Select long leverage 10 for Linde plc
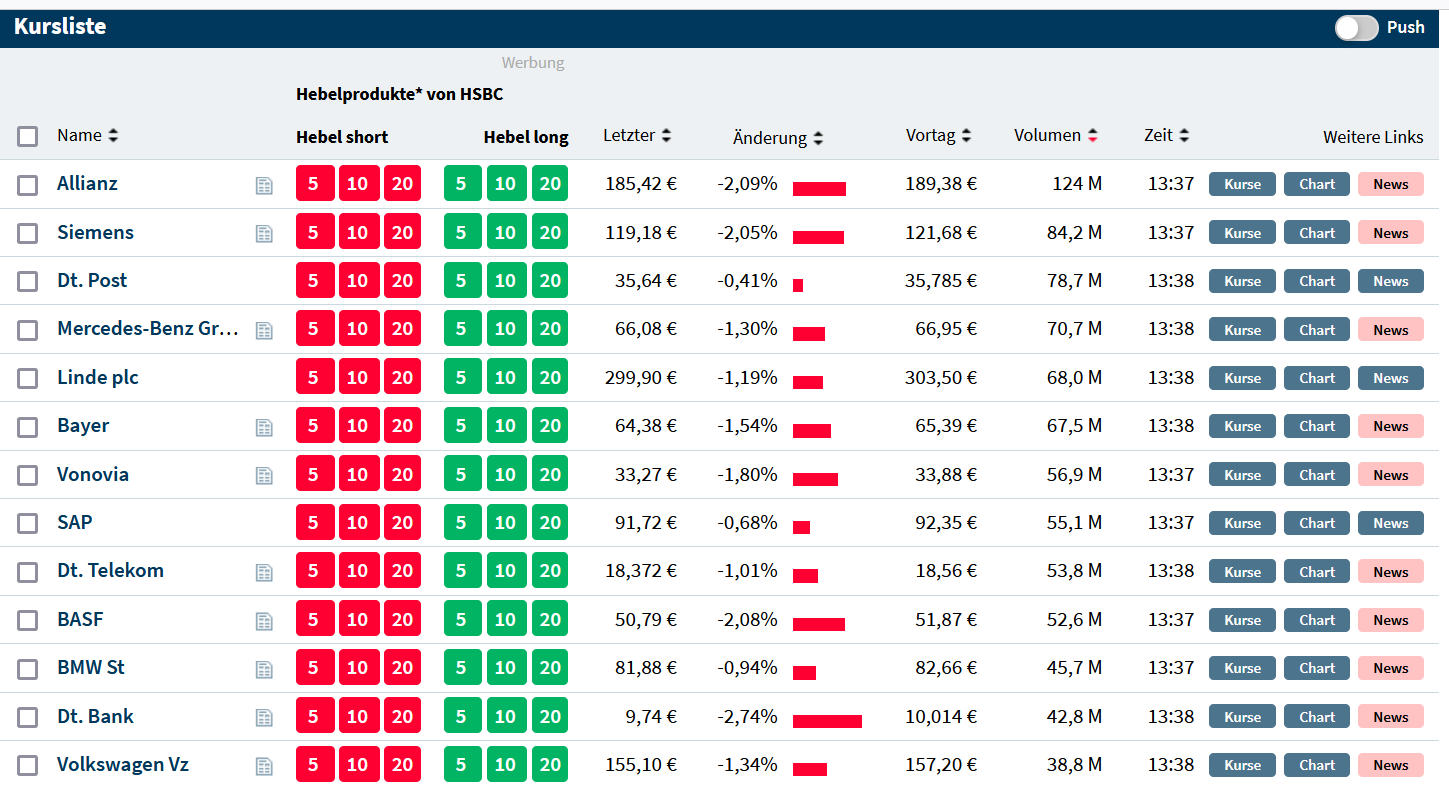1449x788 pixels. [506, 377]
